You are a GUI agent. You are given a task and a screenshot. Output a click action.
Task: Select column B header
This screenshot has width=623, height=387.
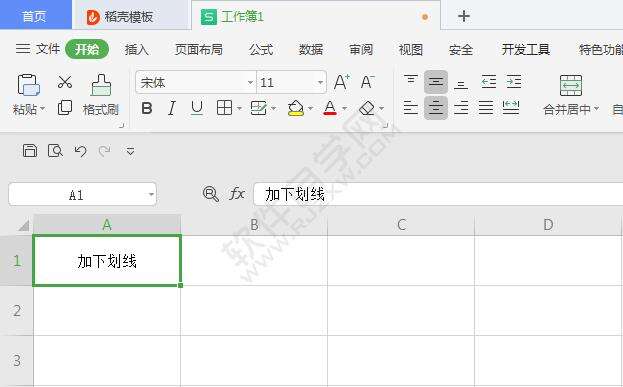click(x=254, y=225)
